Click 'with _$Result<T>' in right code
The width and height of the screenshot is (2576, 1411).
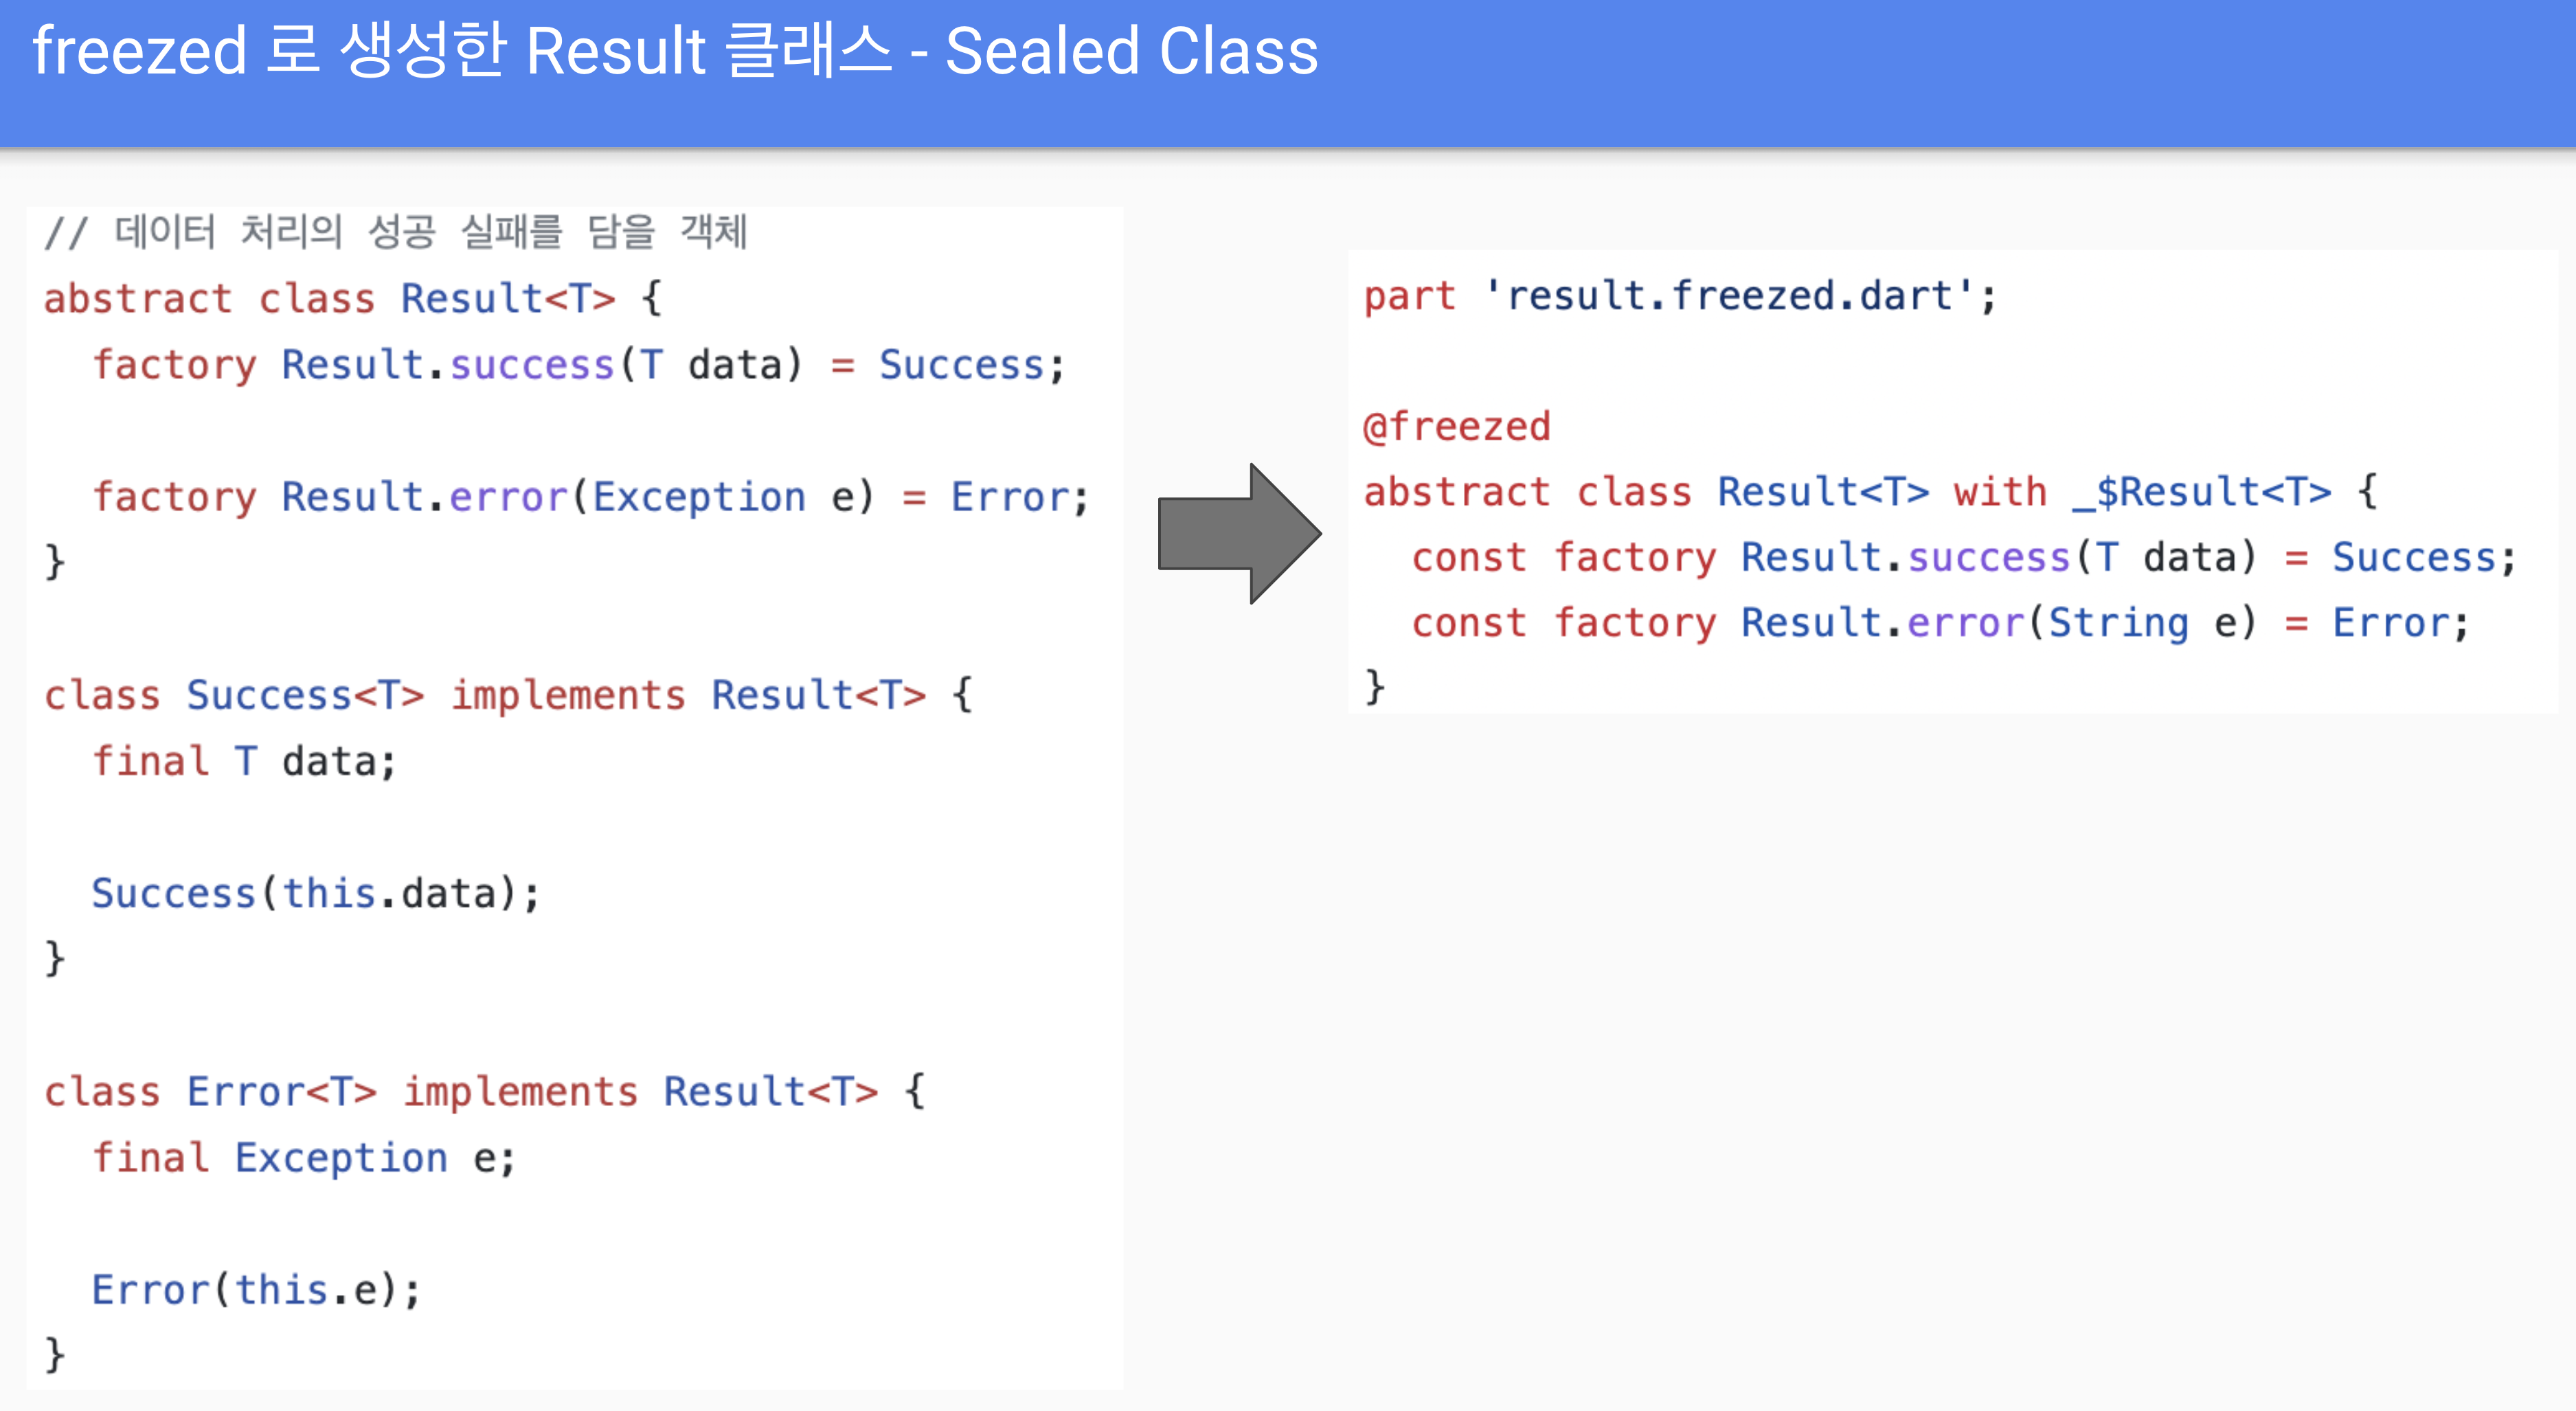click(2142, 492)
